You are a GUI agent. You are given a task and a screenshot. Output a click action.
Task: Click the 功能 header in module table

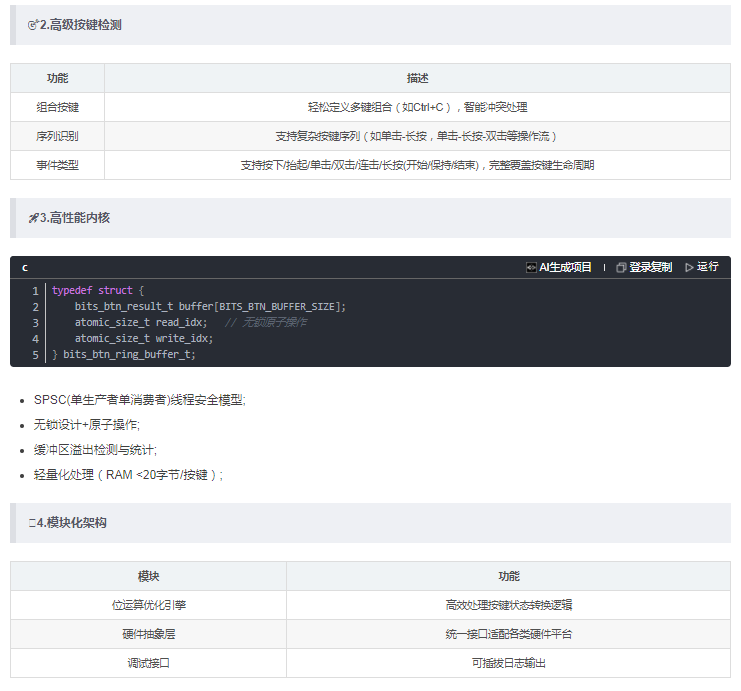(508, 576)
